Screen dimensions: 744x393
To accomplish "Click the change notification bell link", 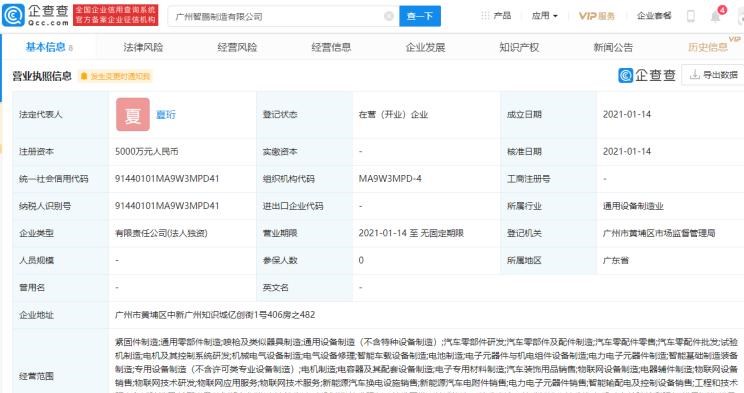I will pyautogui.click(x=116, y=76).
